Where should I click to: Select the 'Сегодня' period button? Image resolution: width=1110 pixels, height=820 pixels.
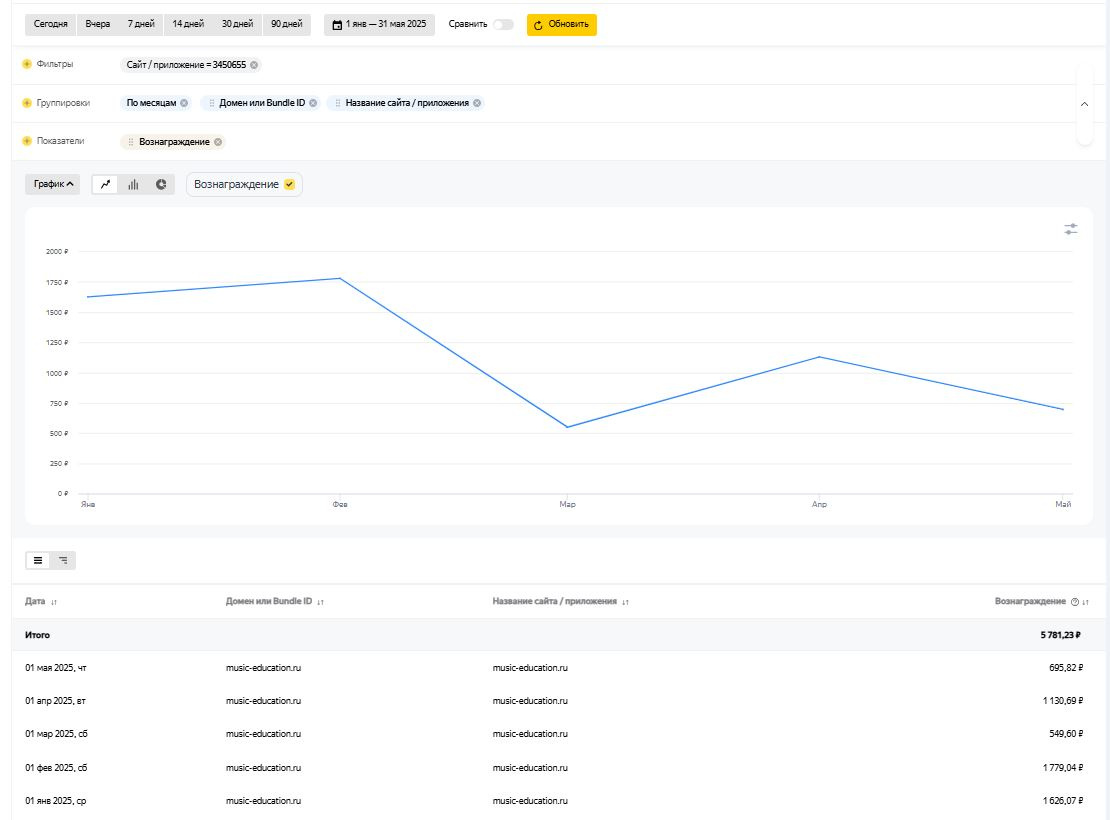(51, 24)
